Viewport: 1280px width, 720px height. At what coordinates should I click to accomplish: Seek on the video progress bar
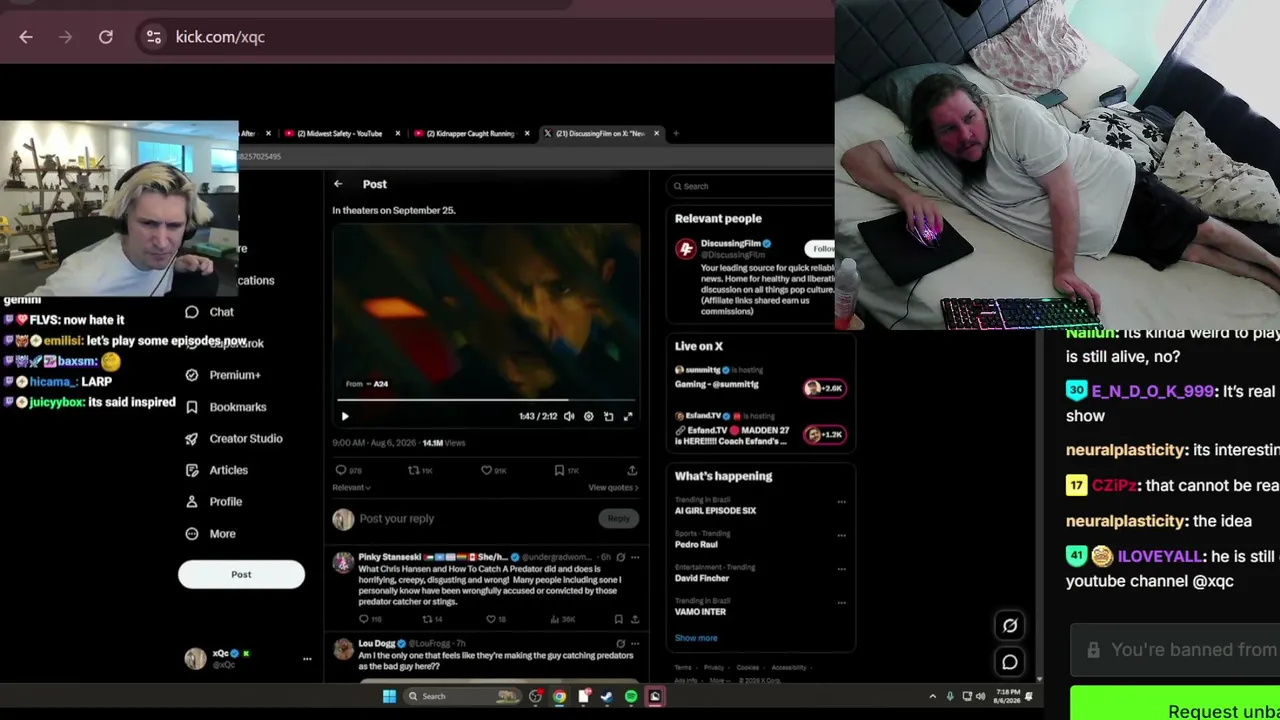coord(486,400)
